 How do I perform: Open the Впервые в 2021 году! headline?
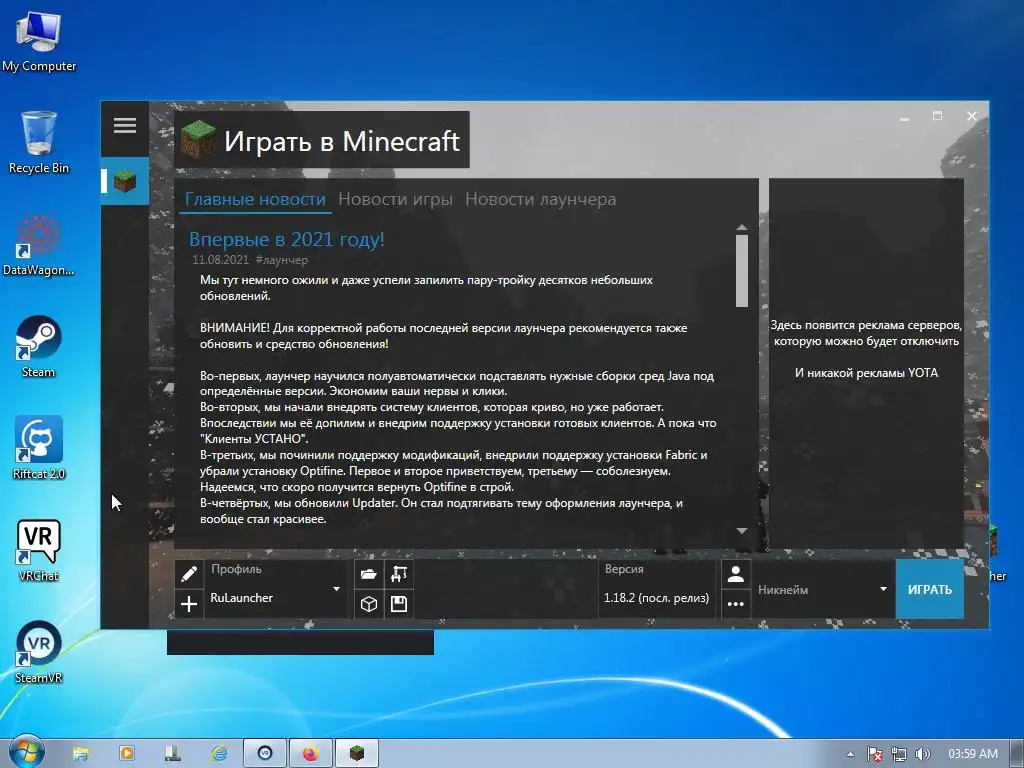[x=287, y=239]
